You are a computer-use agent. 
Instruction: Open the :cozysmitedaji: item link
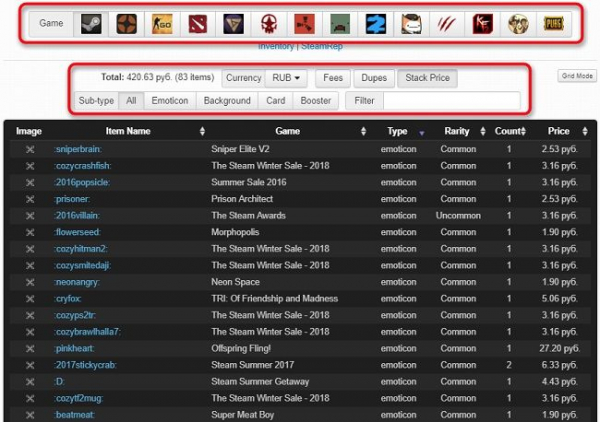(82, 266)
